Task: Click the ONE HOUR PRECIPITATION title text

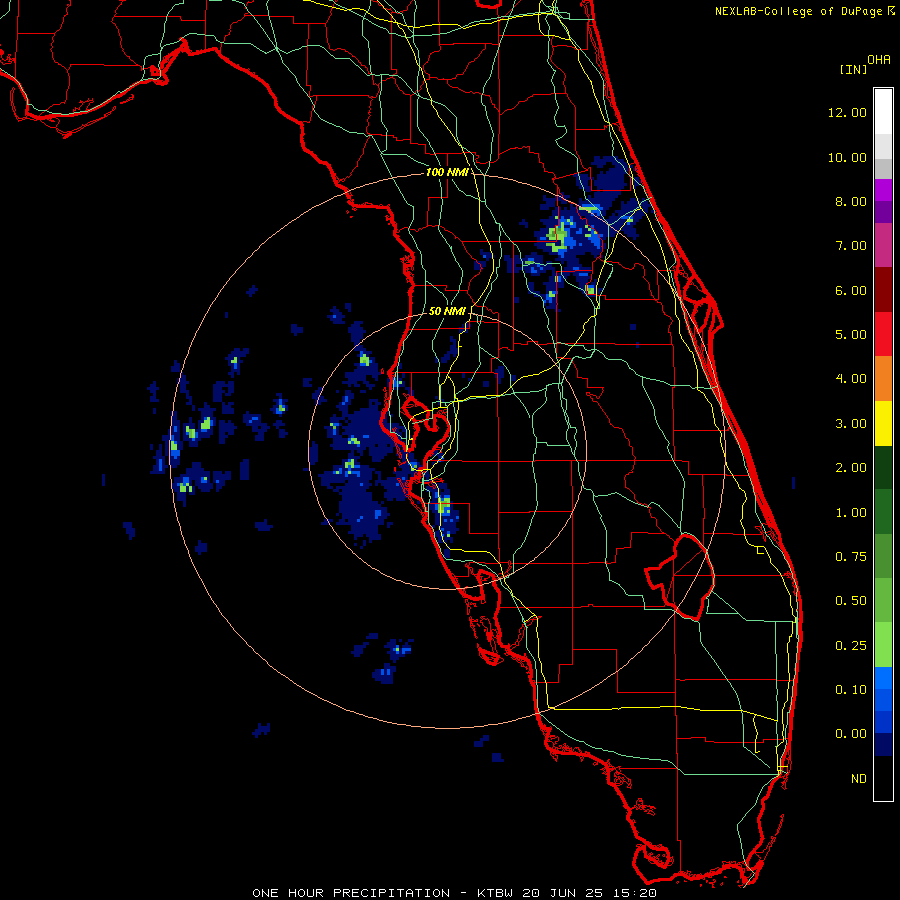Action: [351, 893]
